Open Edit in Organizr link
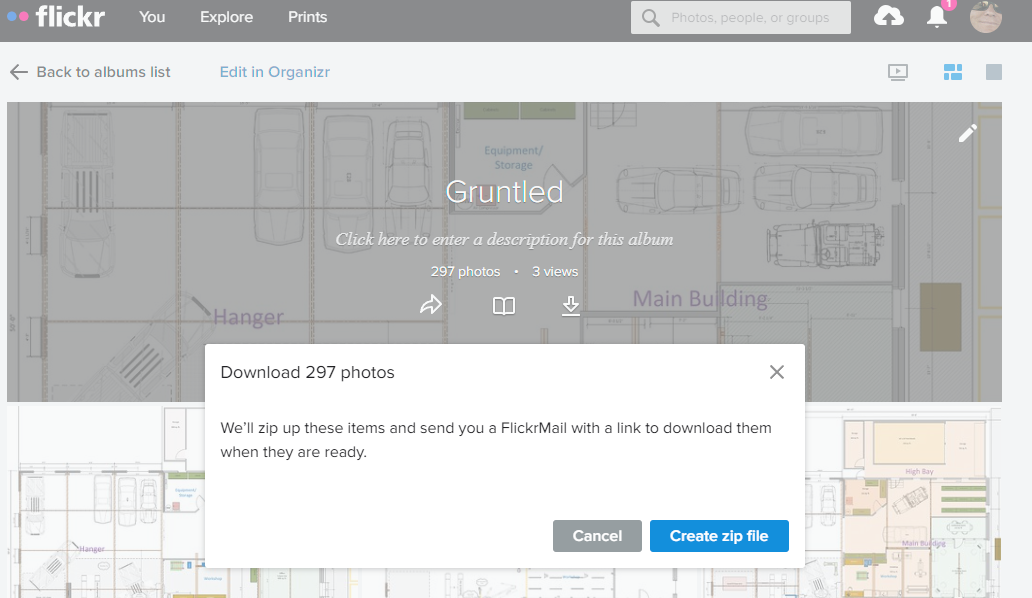1032x598 pixels. [x=275, y=72]
